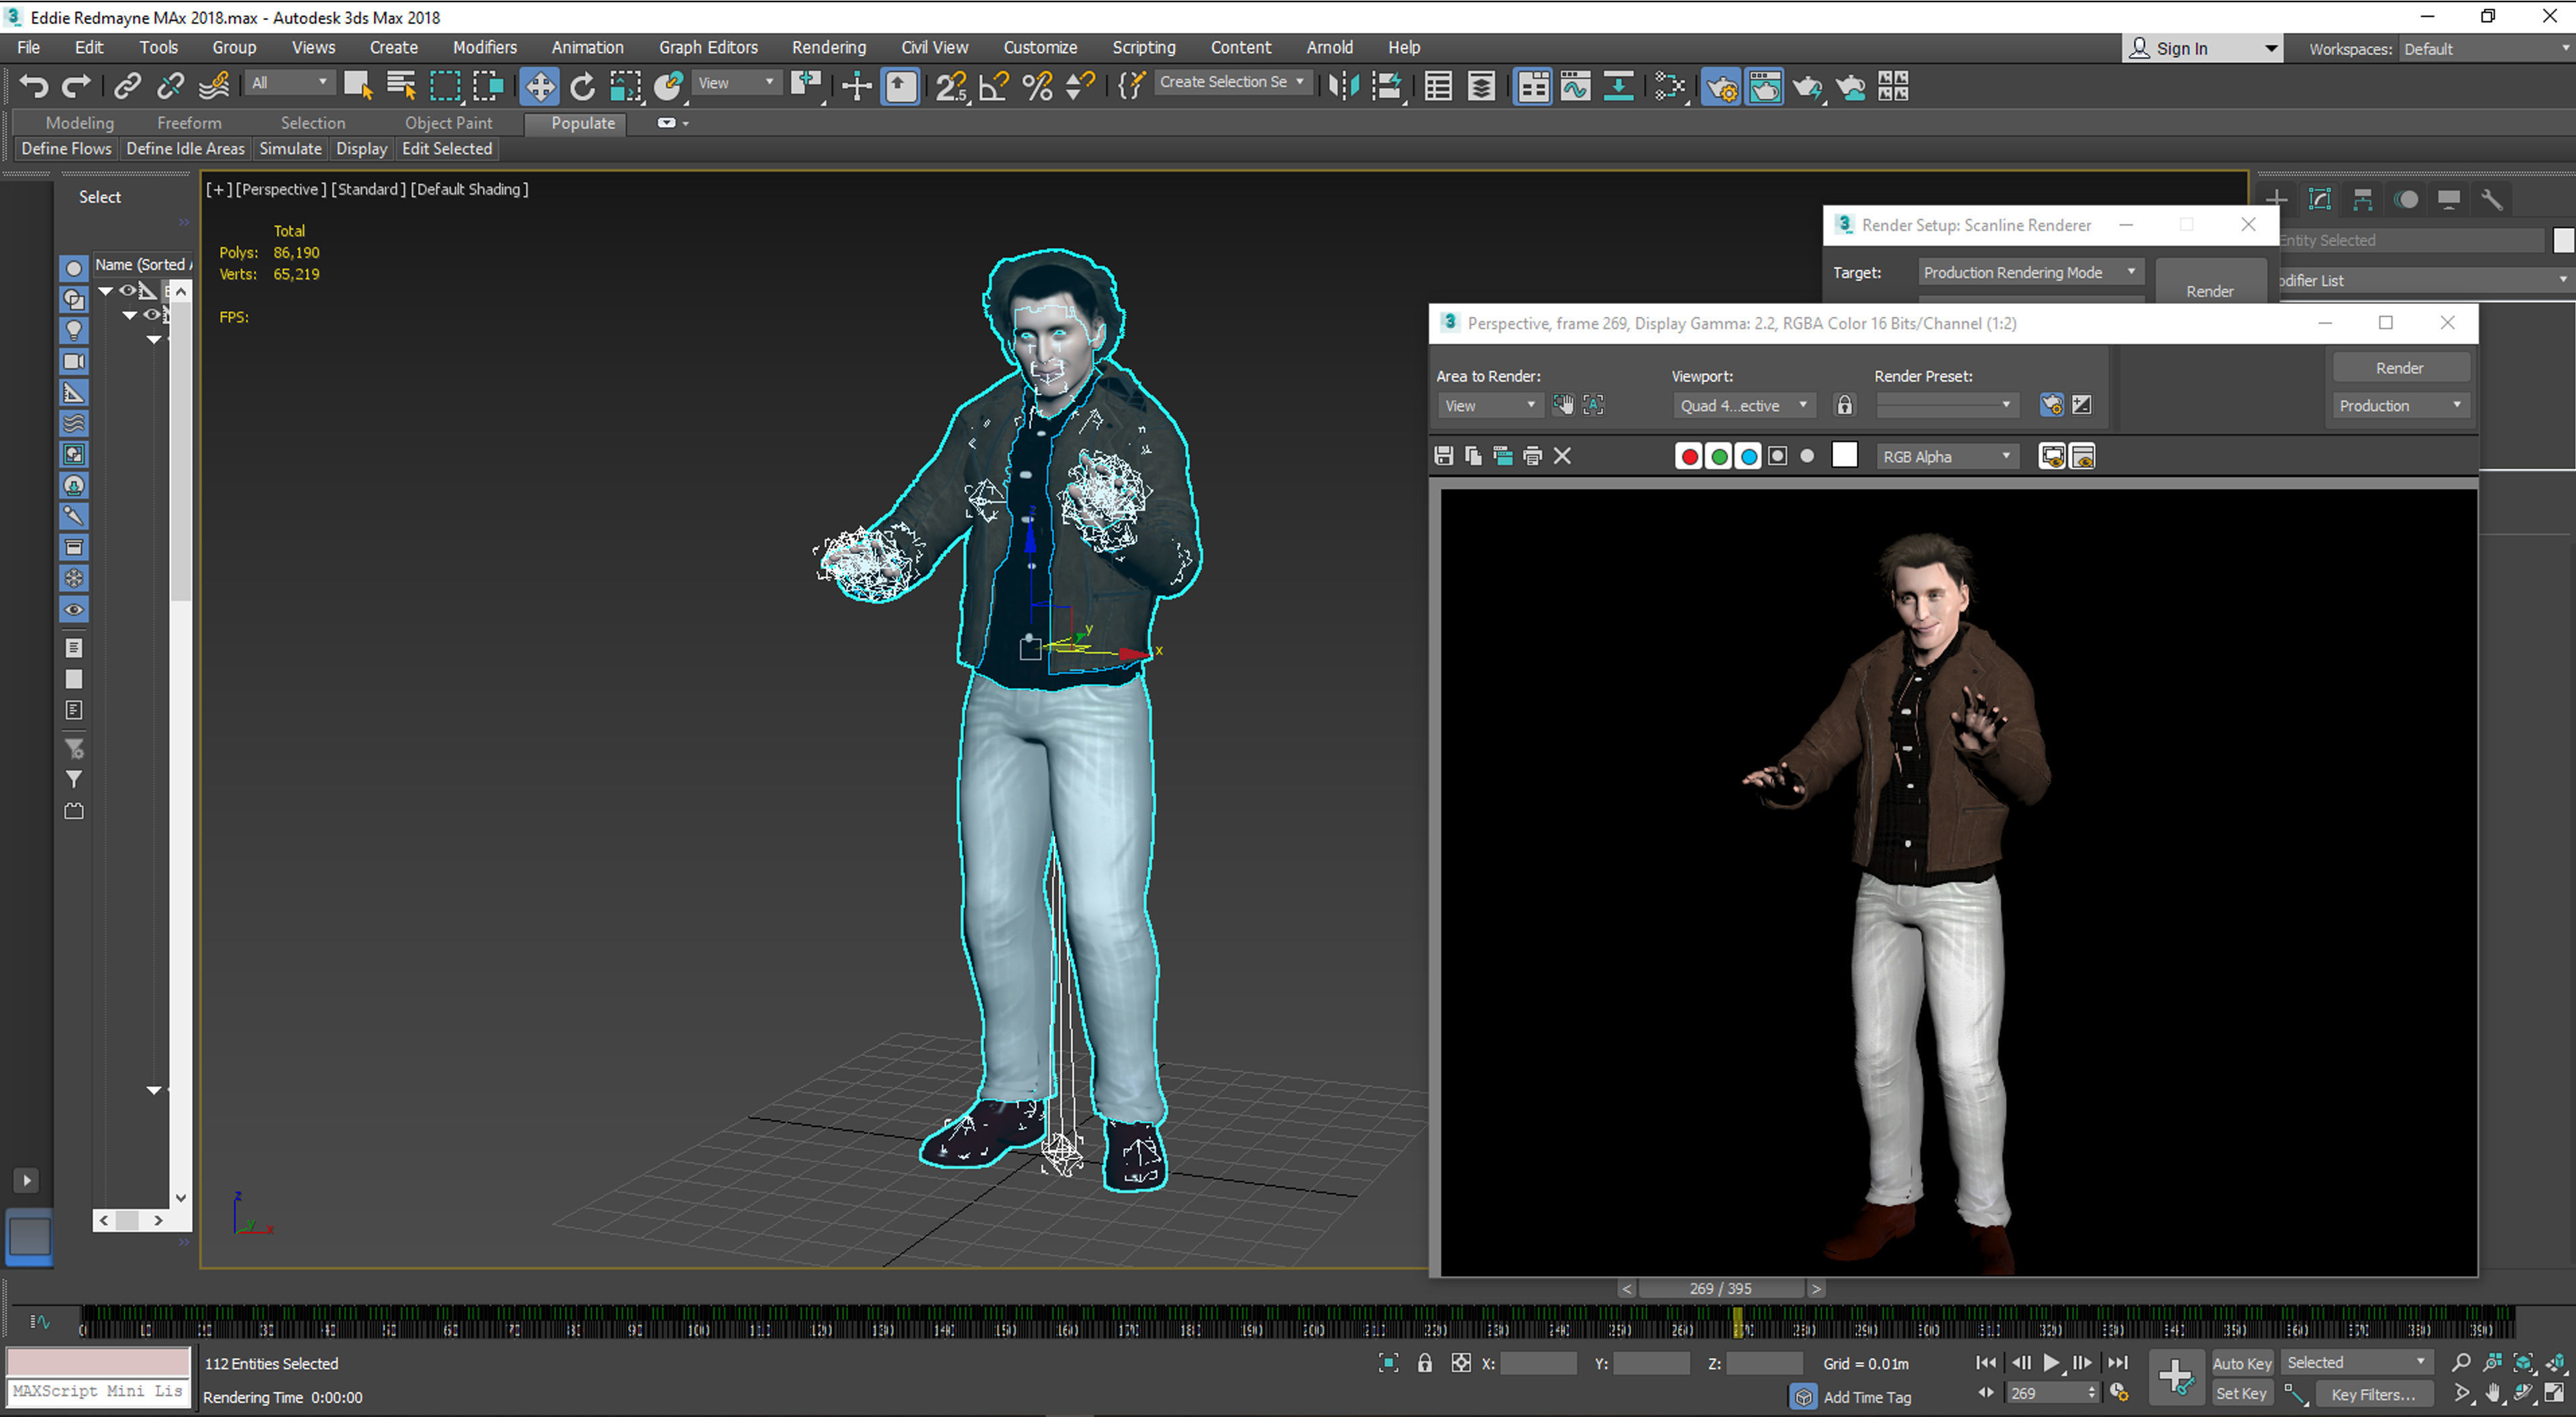The image size is (2576, 1417).
Task: Toggle the blue channel display
Action: (1748, 456)
